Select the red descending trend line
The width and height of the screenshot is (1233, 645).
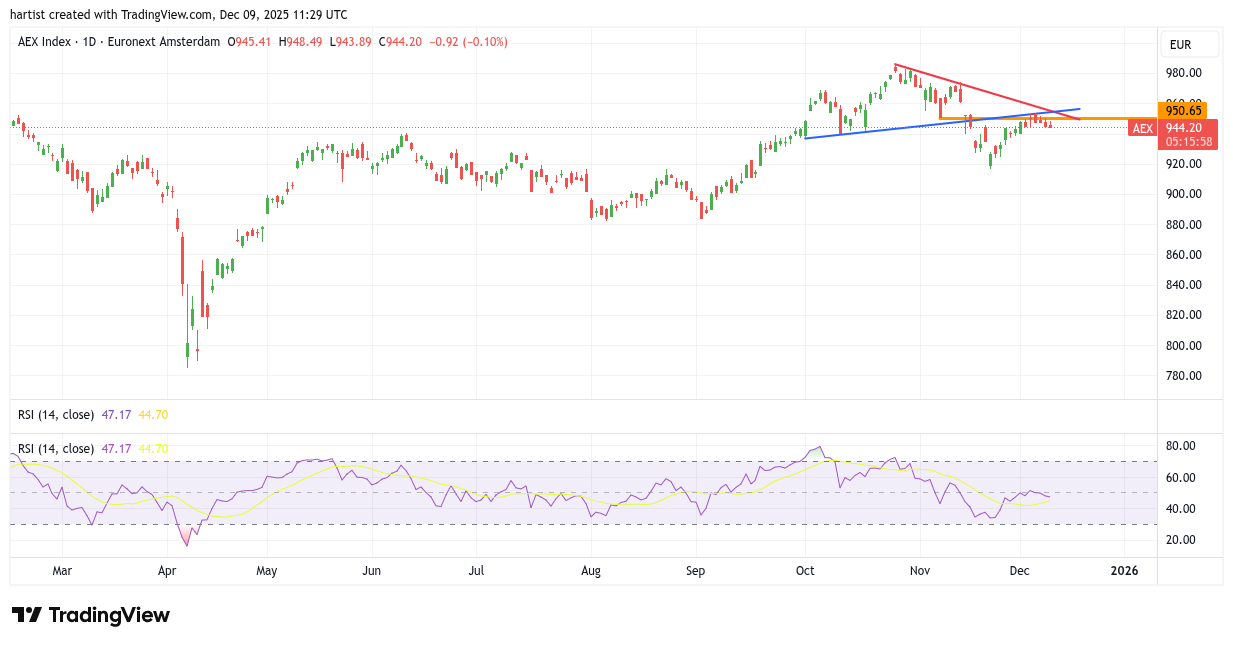[980, 89]
